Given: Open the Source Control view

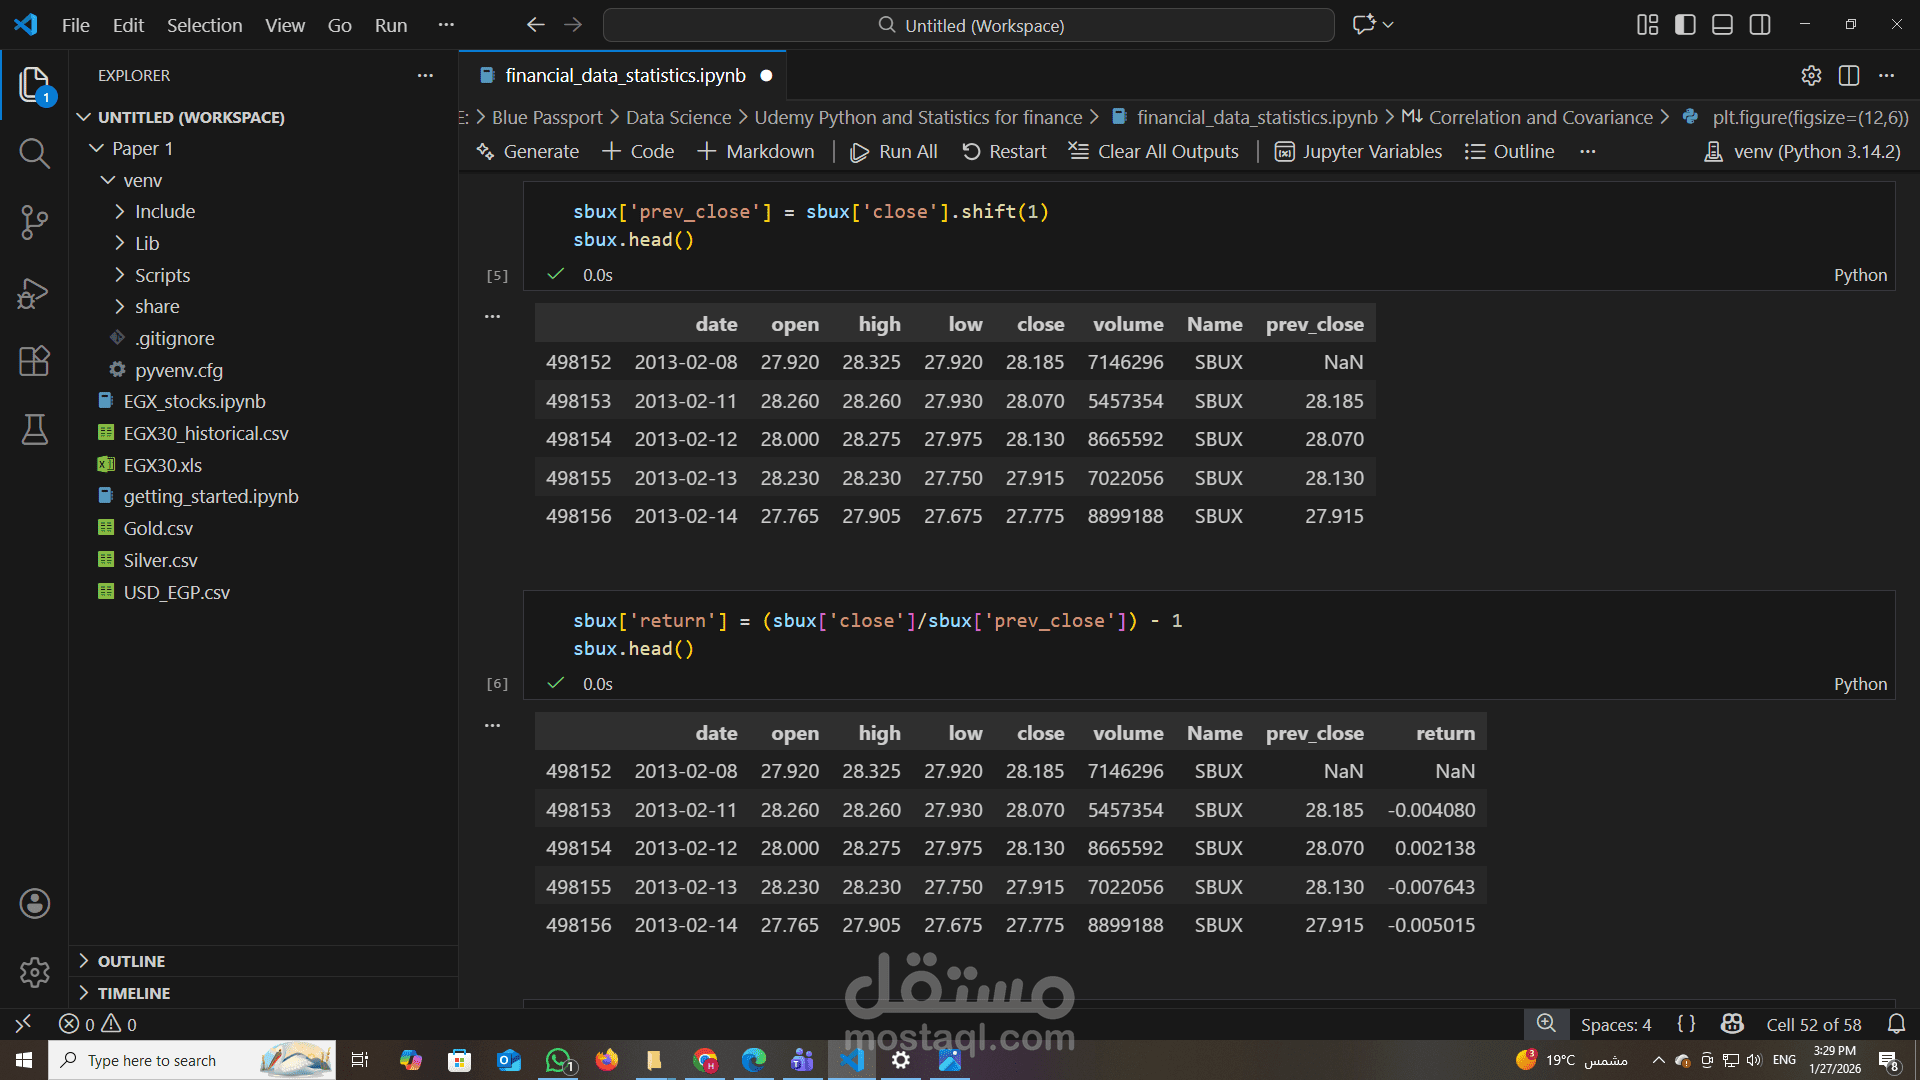Looking at the screenshot, I should [x=34, y=222].
